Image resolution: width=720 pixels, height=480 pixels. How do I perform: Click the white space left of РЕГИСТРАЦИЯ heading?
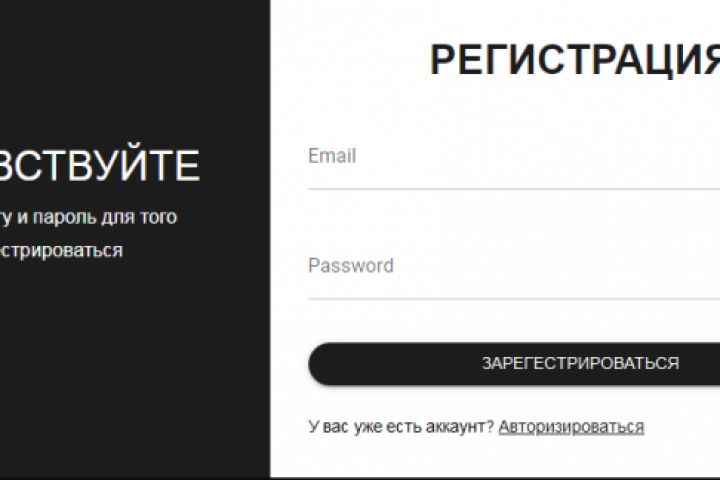coord(350,61)
